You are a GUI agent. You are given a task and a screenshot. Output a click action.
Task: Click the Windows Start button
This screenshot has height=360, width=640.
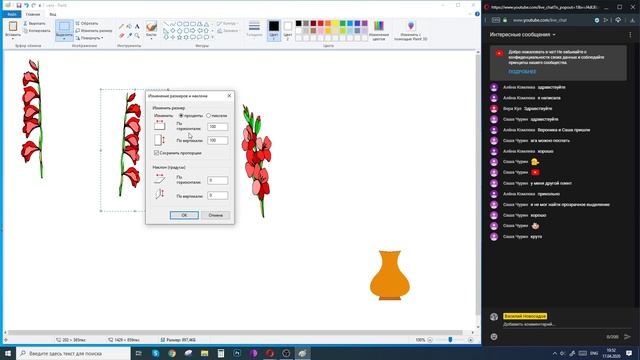(8, 353)
